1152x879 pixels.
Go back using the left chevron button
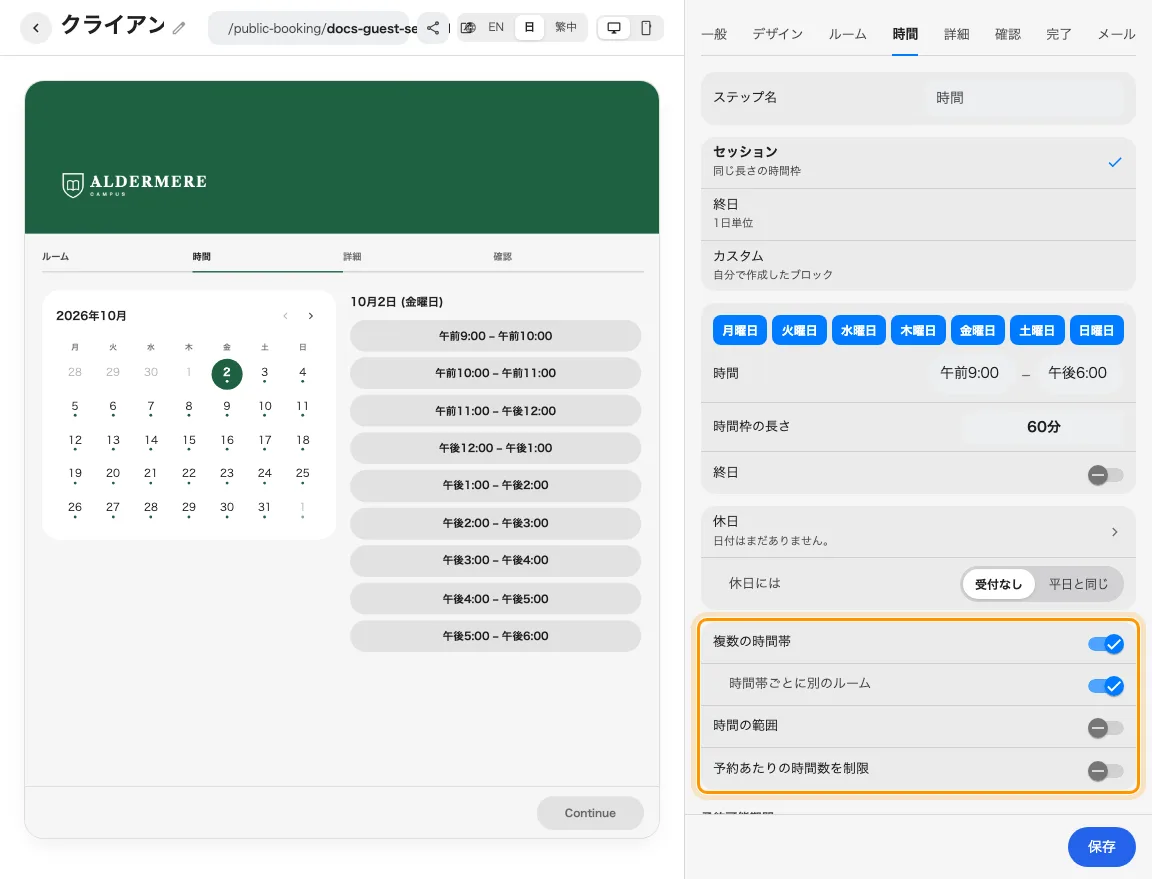pos(35,29)
